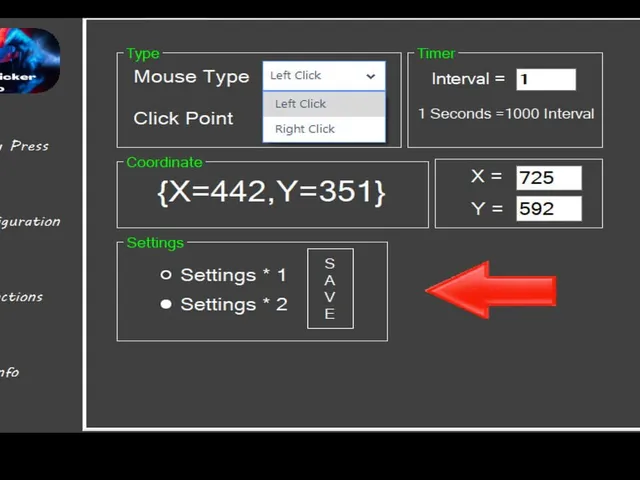Click the 'Interval =' label

pos(468,79)
